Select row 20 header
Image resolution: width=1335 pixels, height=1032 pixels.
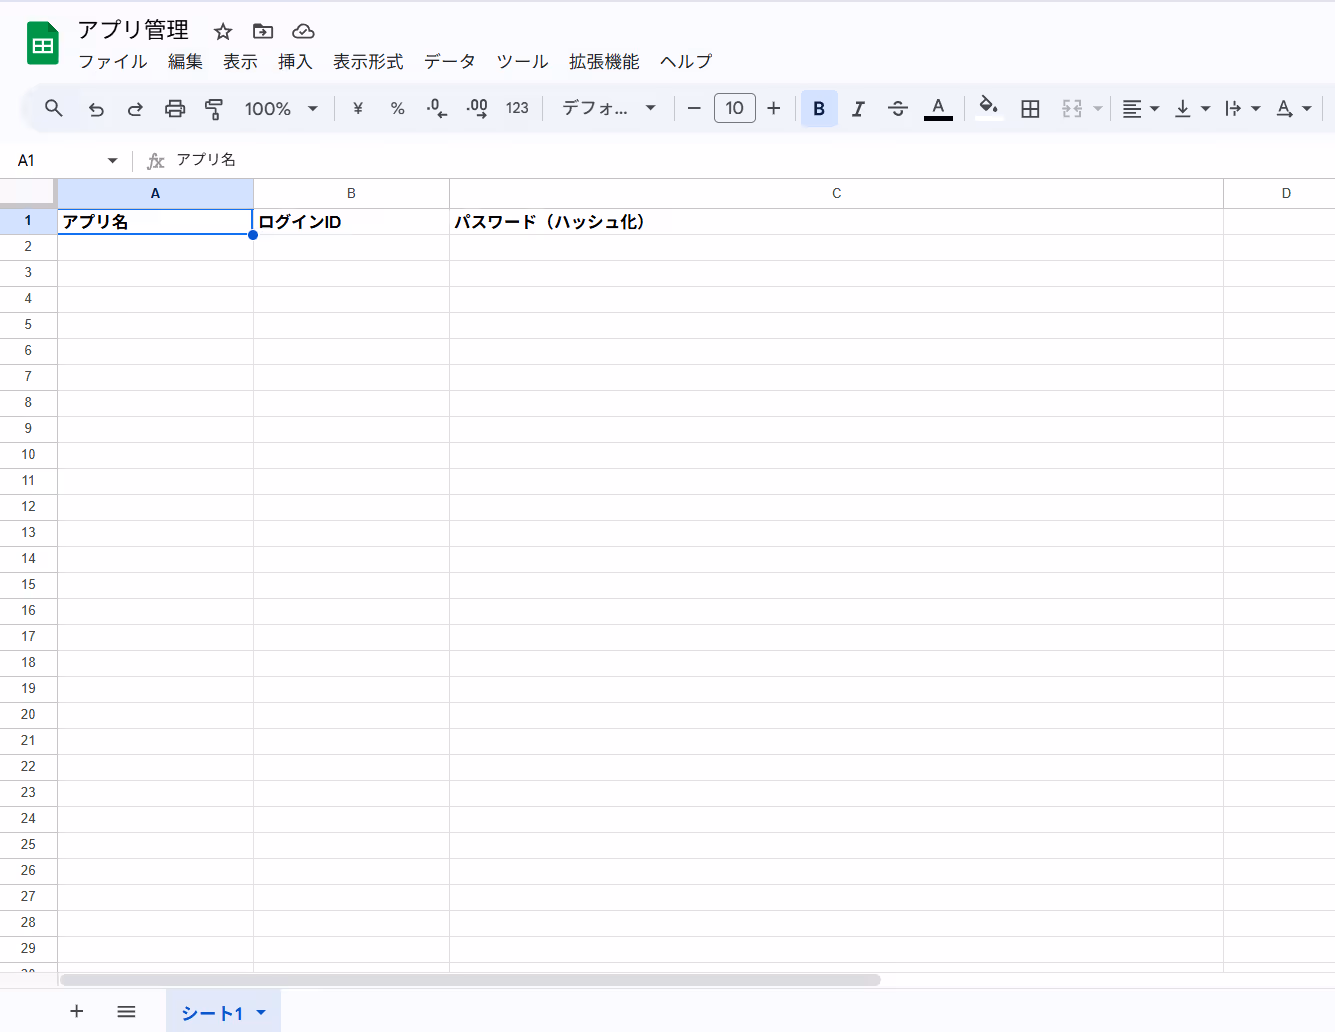tap(28, 714)
